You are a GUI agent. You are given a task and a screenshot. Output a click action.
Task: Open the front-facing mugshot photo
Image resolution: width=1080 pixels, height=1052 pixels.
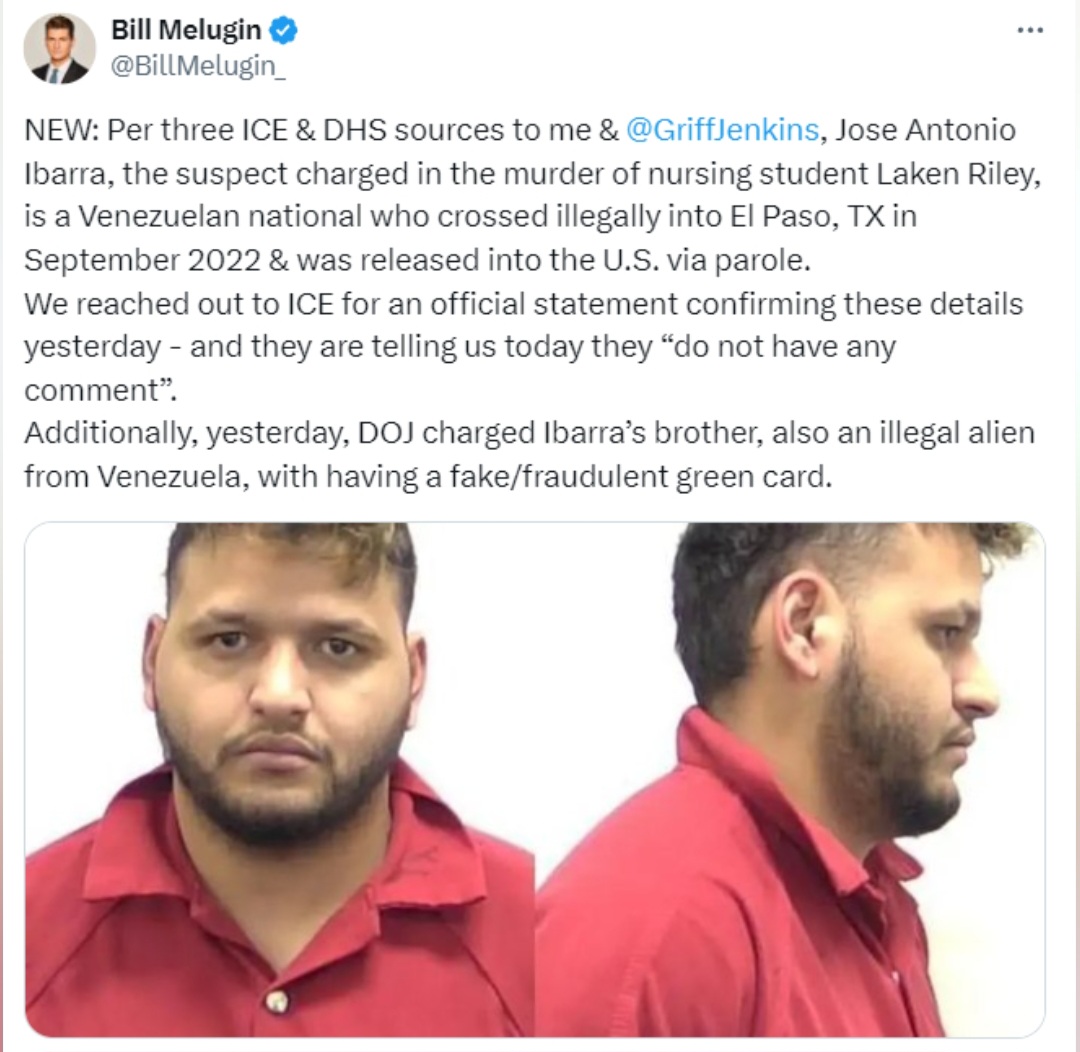pos(280,779)
